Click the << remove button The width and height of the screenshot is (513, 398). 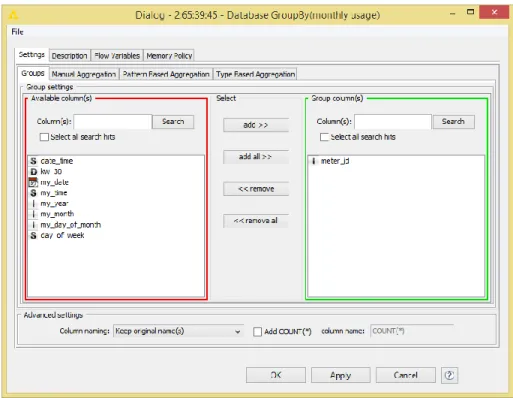256,189
